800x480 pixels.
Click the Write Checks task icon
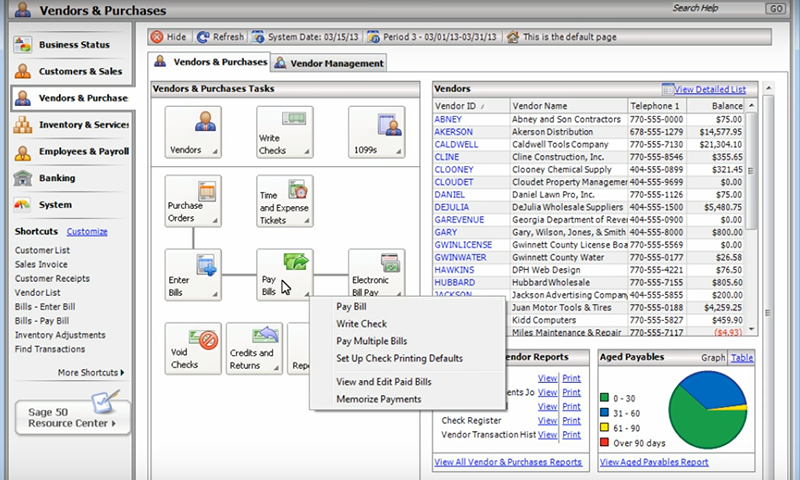coord(284,132)
